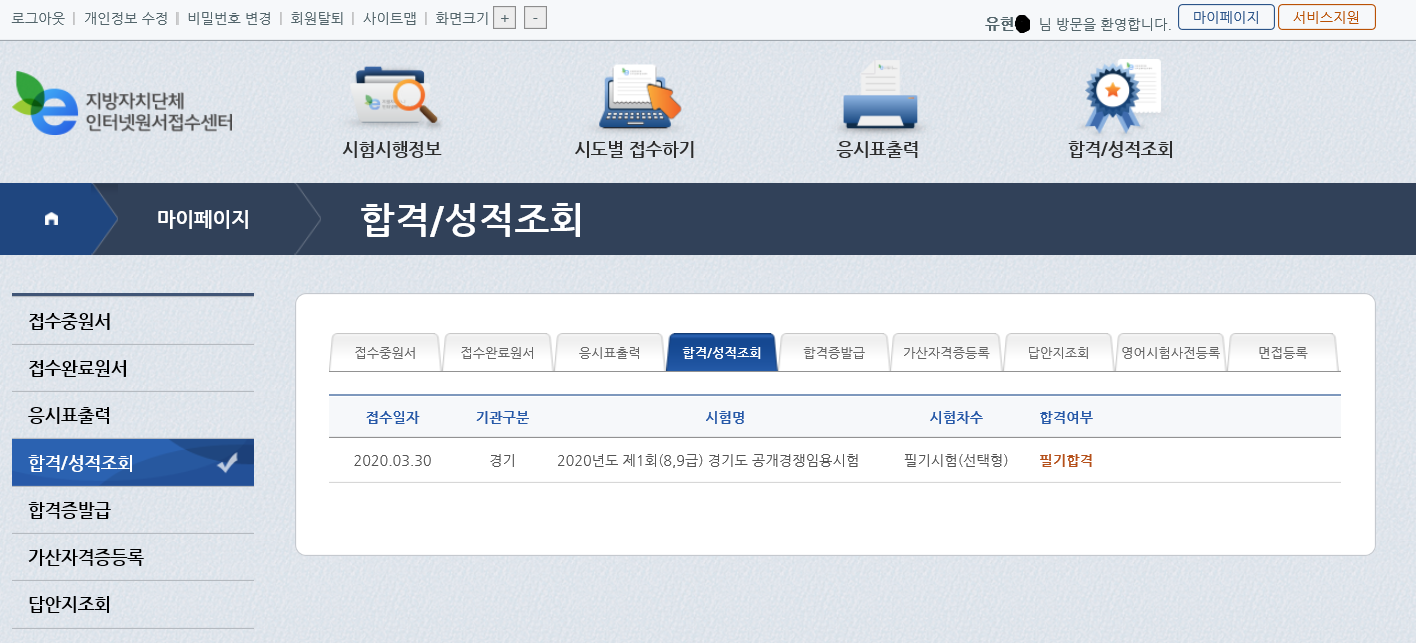Click the 비밀번호 변경 link

pos(229,18)
